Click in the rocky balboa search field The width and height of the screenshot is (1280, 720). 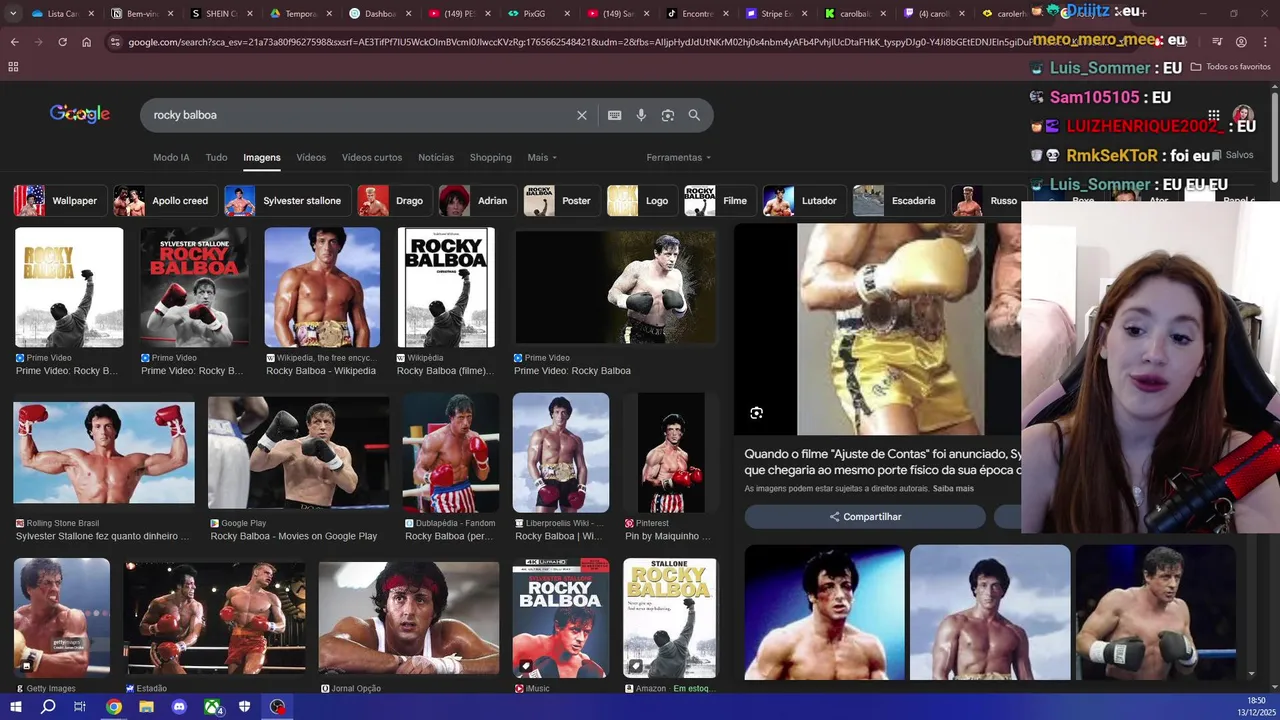[x=360, y=115]
